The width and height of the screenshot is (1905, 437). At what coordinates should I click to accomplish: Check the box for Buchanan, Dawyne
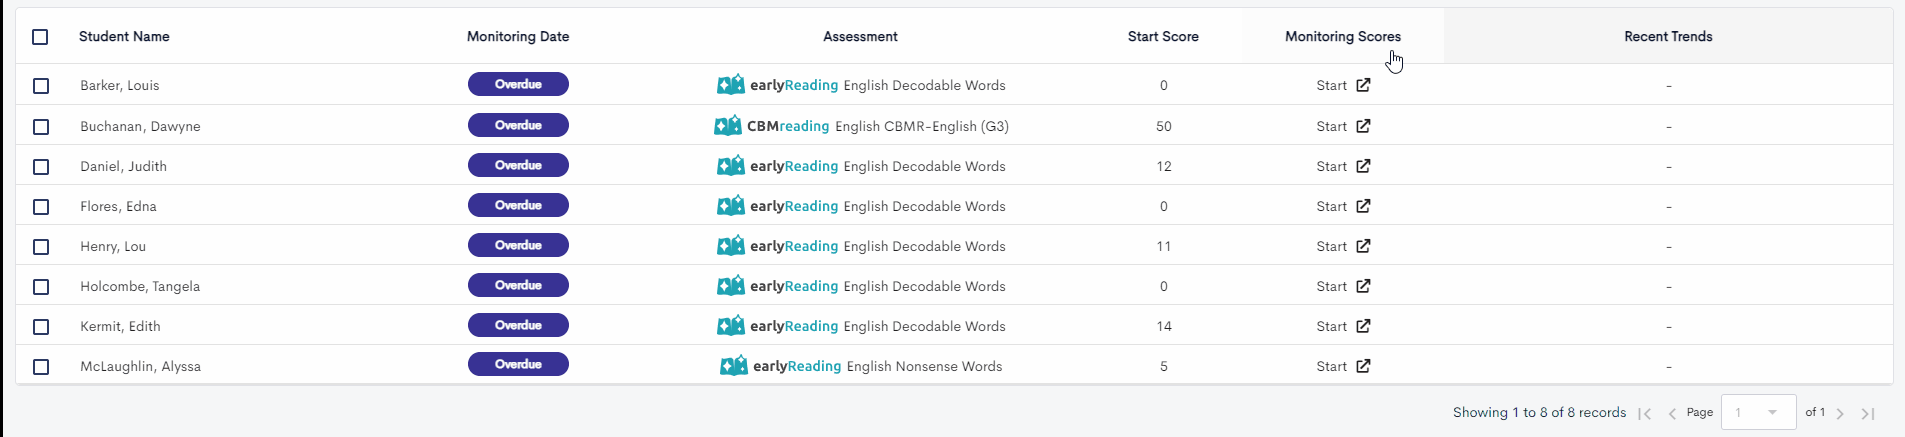tap(41, 127)
